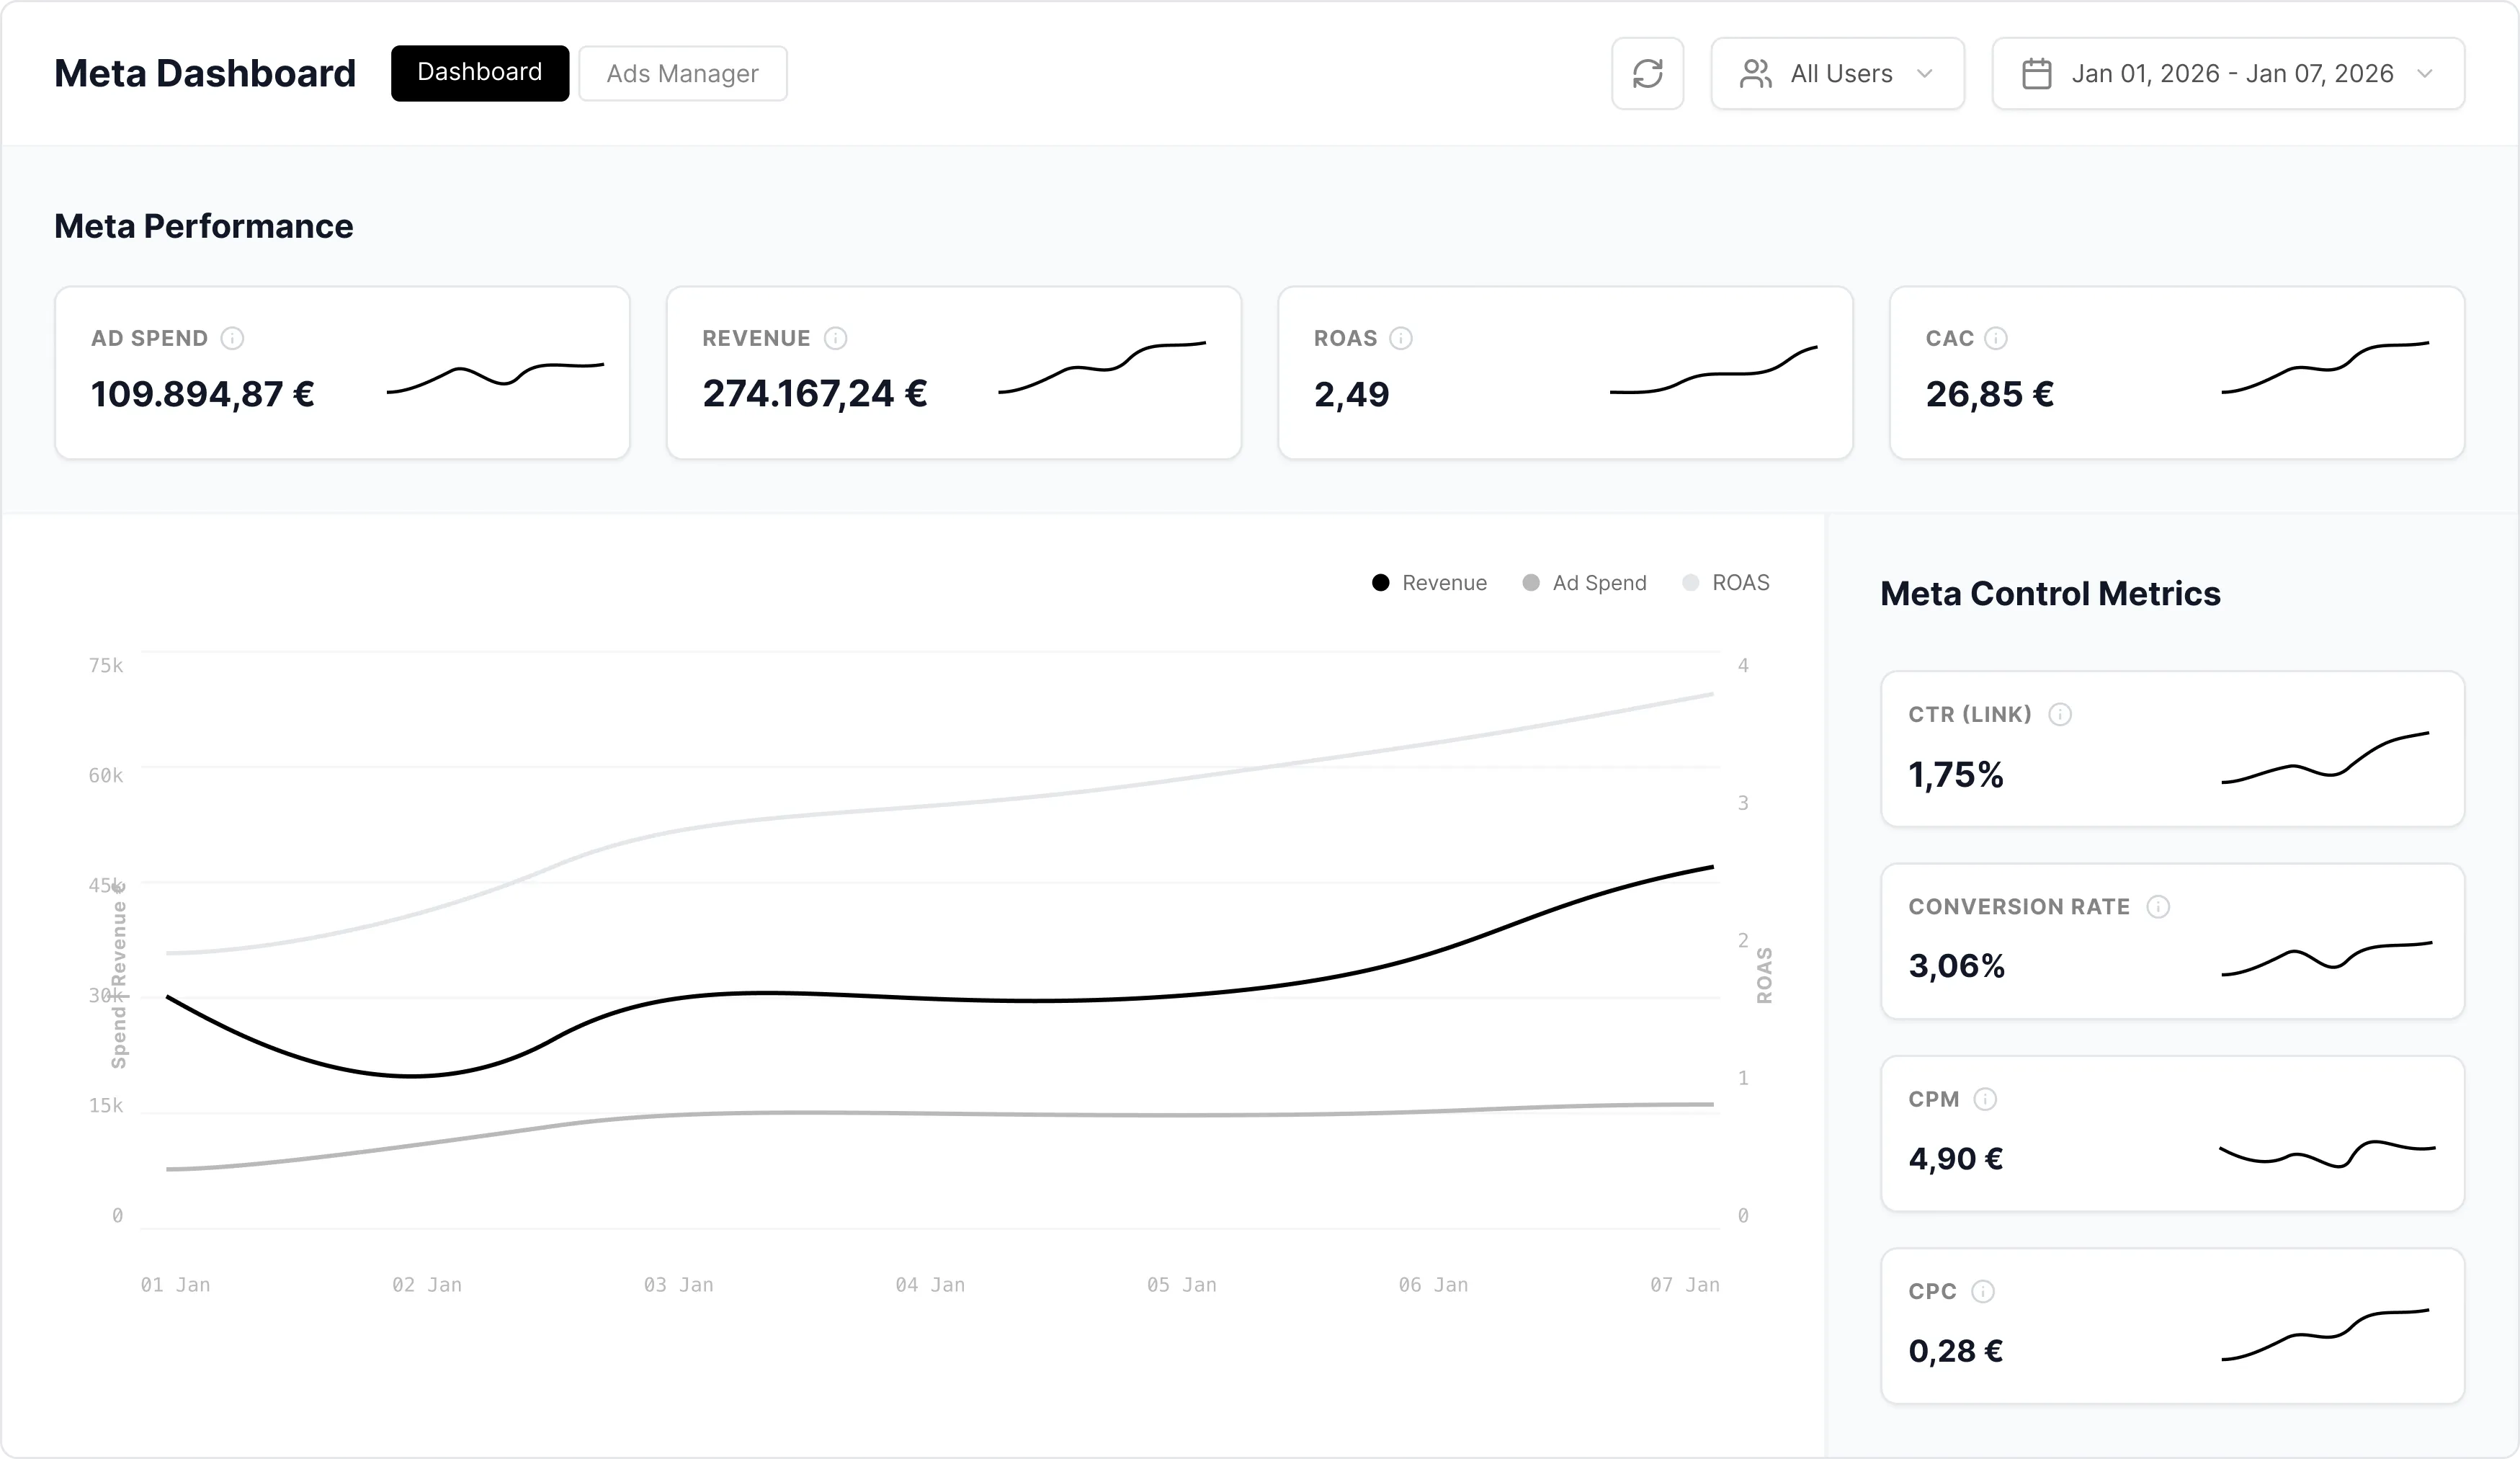2520x1459 pixels.
Task: Open the AD SPEND metric card
Action: click(342, 373)
